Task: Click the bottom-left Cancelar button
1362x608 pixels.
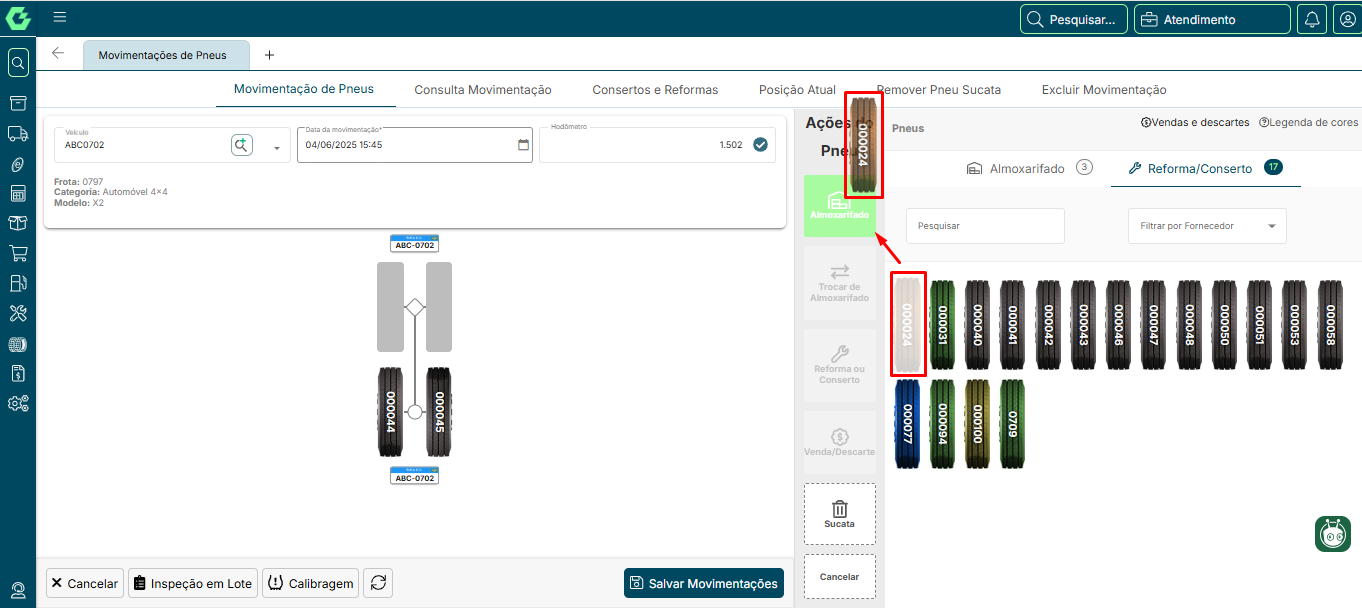Action: click(85, 583)
